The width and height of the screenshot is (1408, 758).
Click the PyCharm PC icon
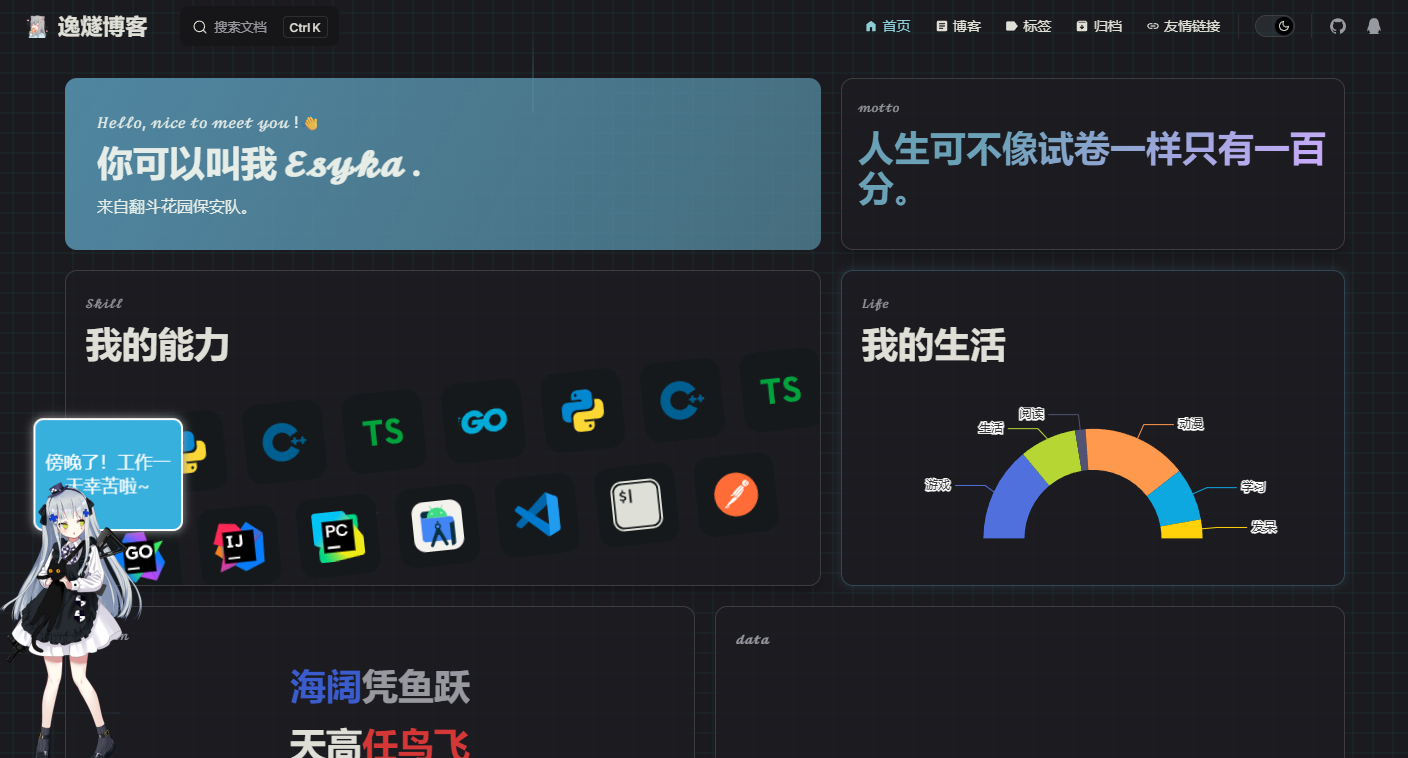338,537
